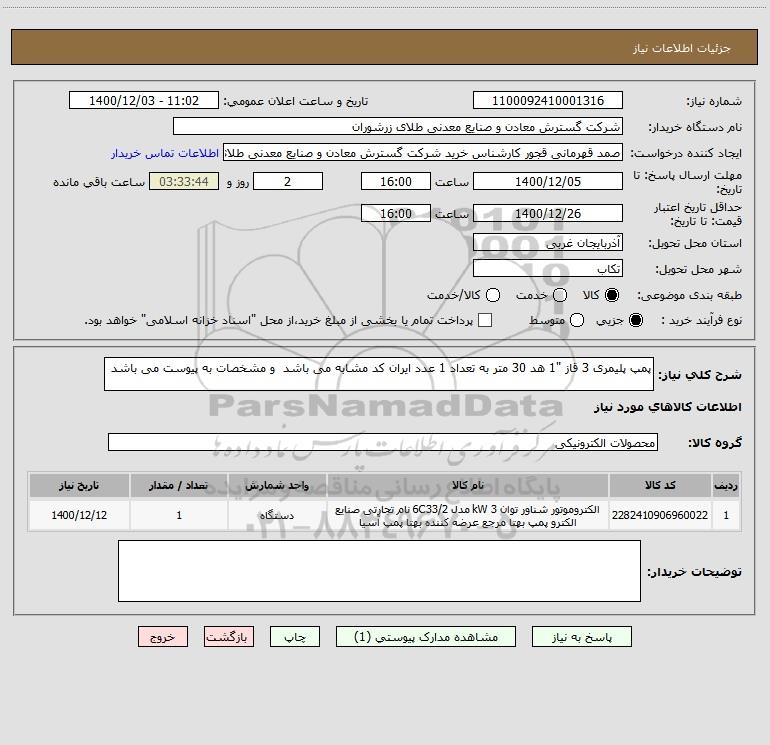The height and width of the screenshot is (745, 770).
Task: Choose جزیی purchase process type
Action: click(x=636, y=320)
